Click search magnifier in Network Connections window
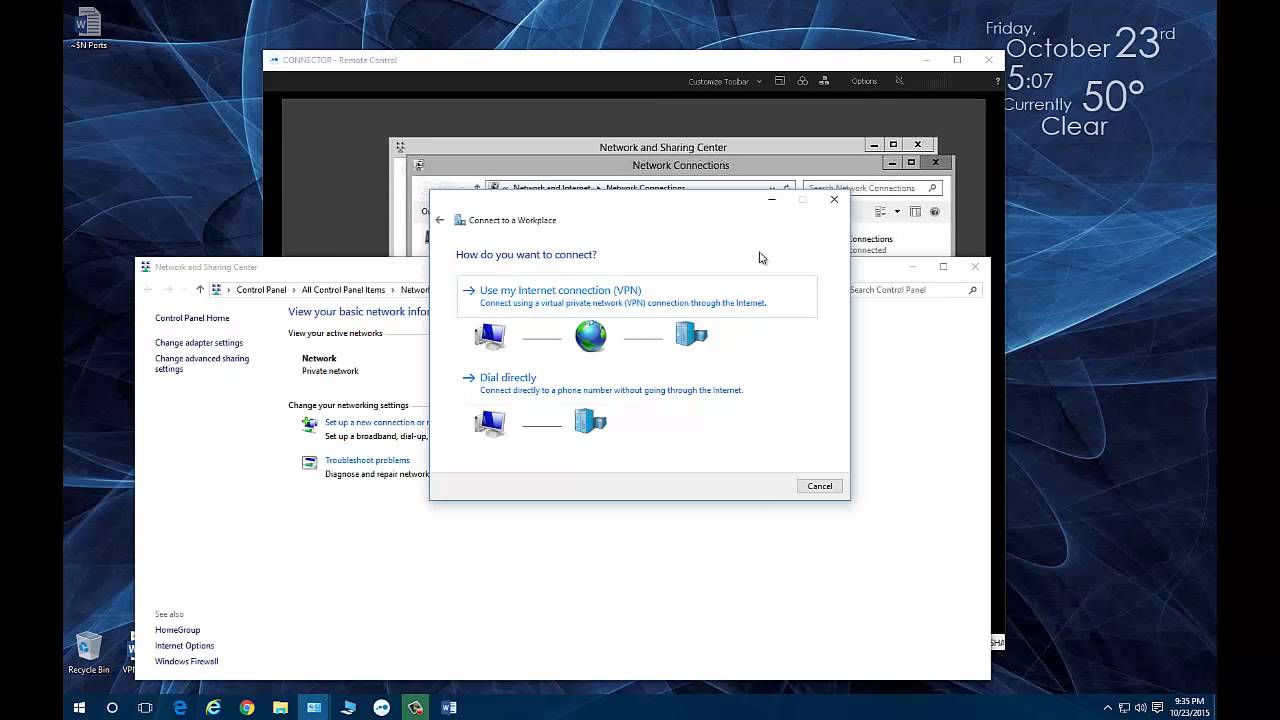Screen dimensions: 1280x720 point(933,188)
